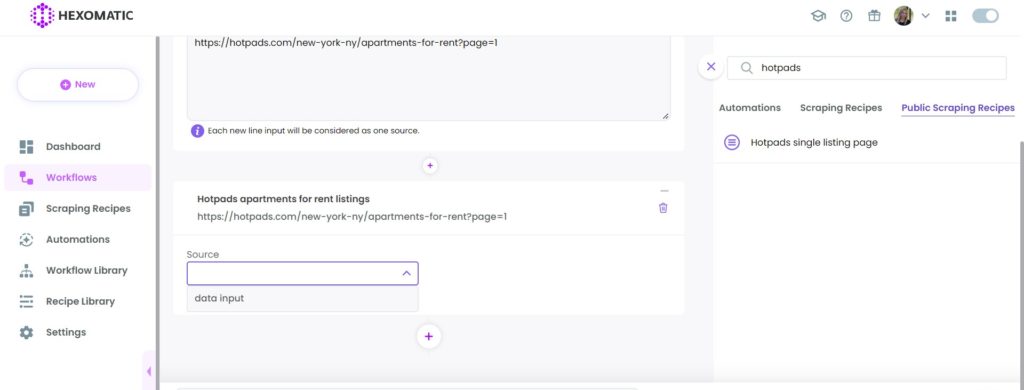Add a step with the large plus button
This screenshot has width=1024, height=390.
click(x=428, y=336)
